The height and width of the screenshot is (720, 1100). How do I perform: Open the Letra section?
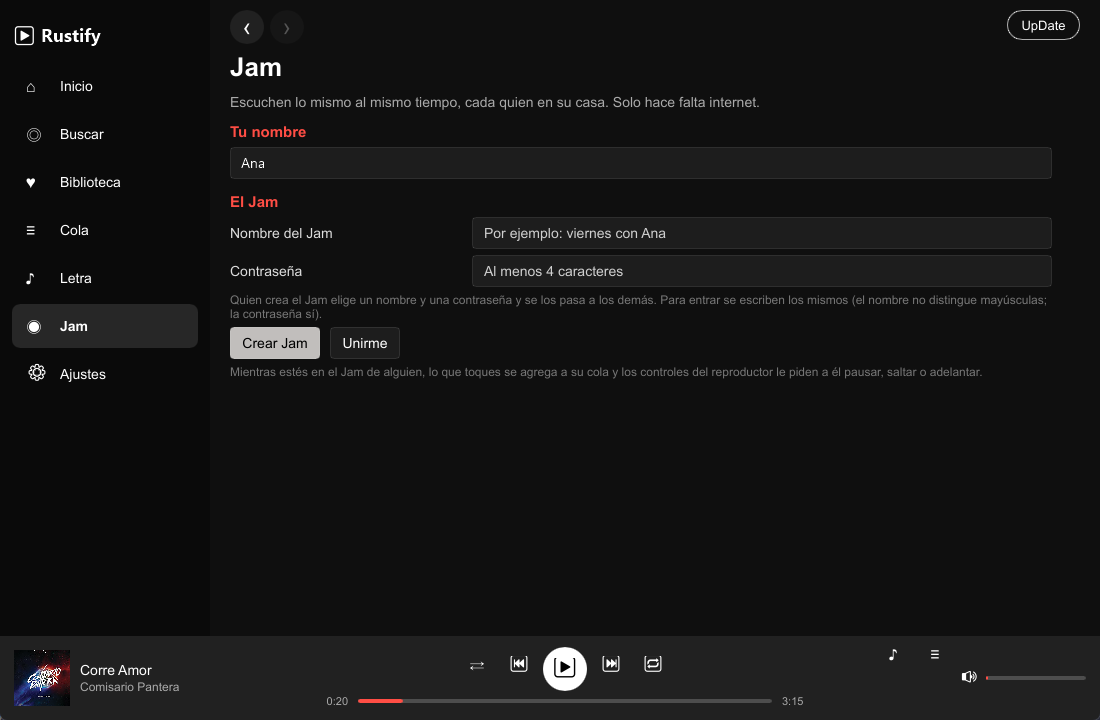click(x=105, y=278)
